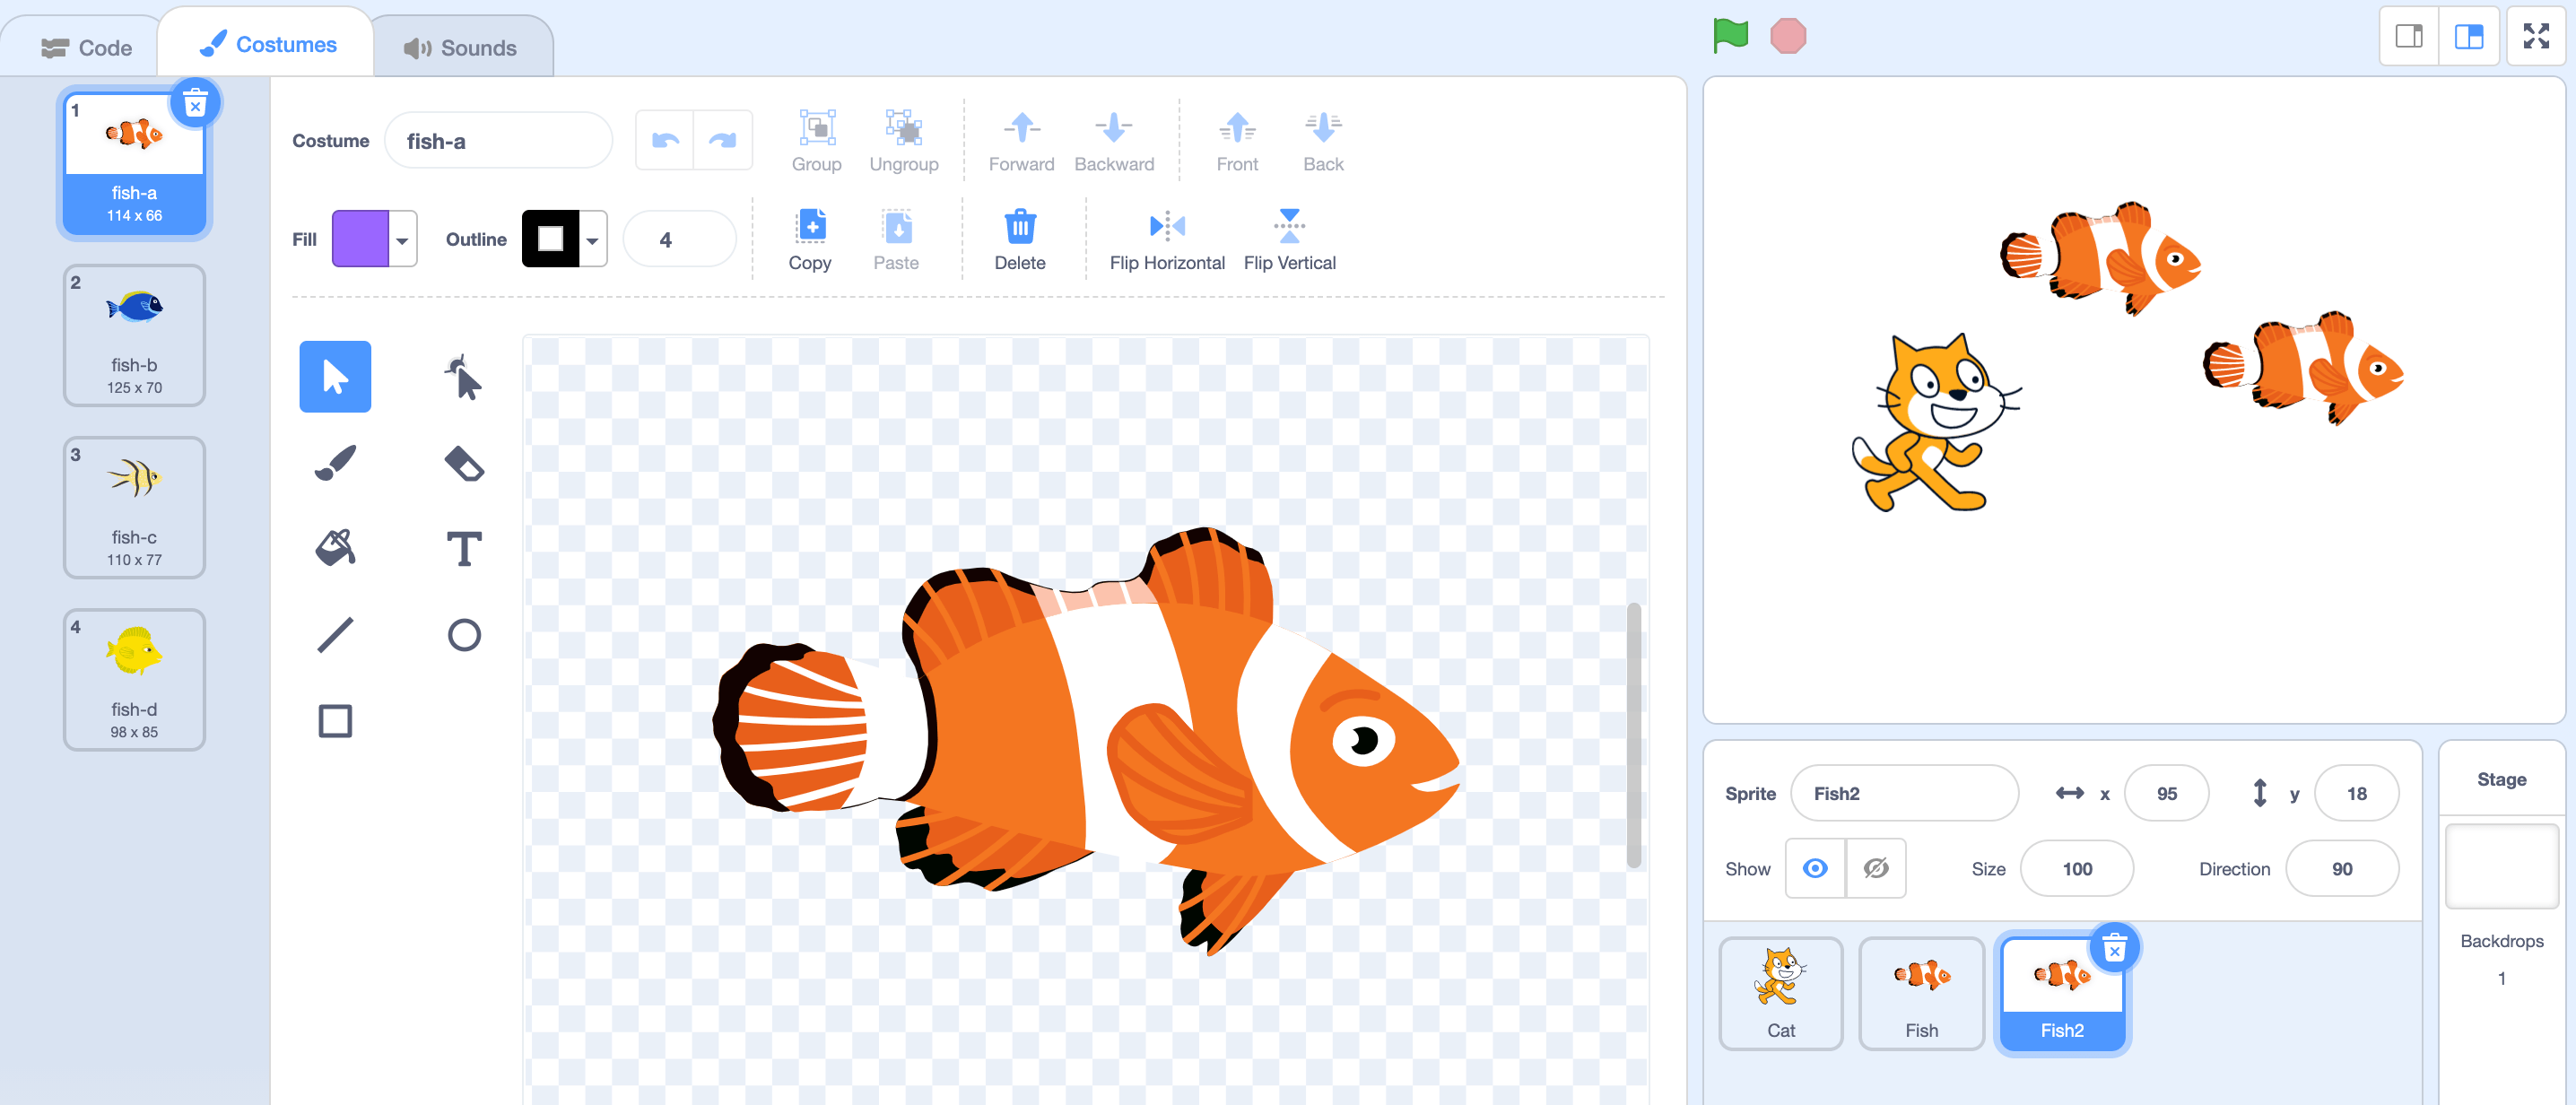Open the Sounds tab
This screenshot has width=2576, height=1105.
click(x=462, y=45)
